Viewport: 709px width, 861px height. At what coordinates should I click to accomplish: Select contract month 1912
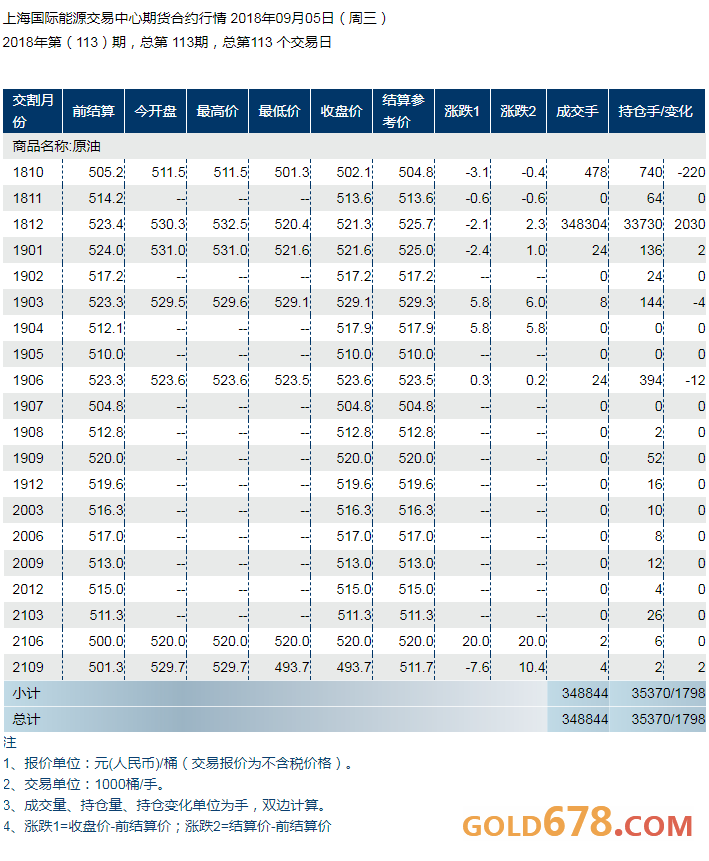tap(28, 484)
